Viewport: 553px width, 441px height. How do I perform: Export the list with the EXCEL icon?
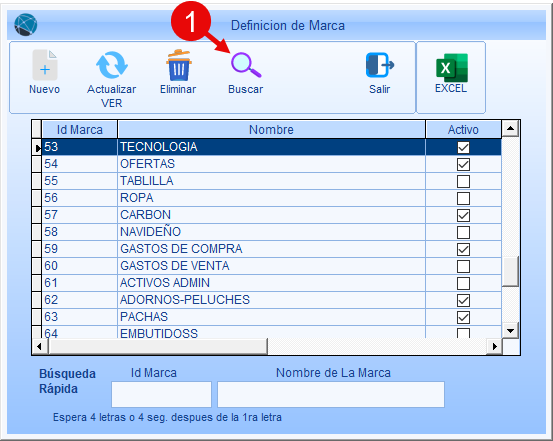(x=452, y=67)
